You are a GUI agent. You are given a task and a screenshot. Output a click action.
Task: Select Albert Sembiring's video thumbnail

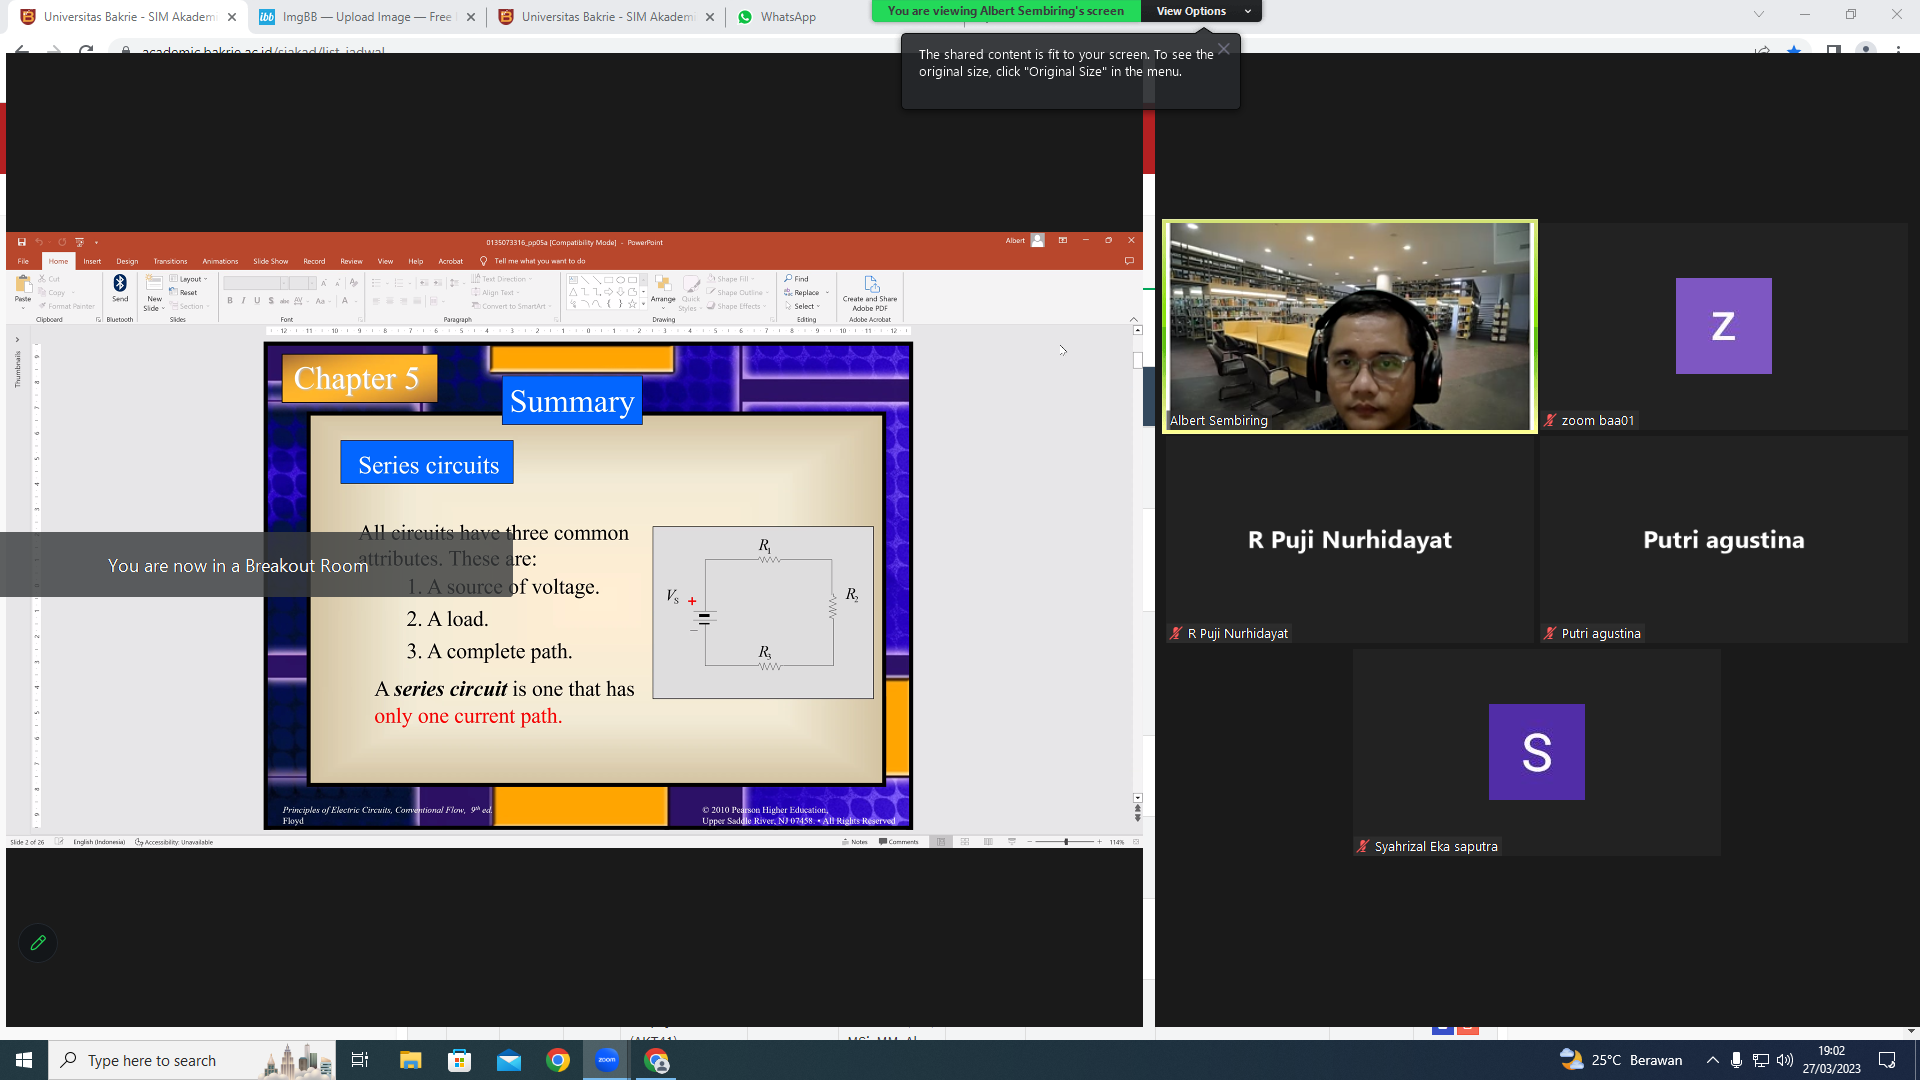pyautogui.click(x=1350, y=327)
